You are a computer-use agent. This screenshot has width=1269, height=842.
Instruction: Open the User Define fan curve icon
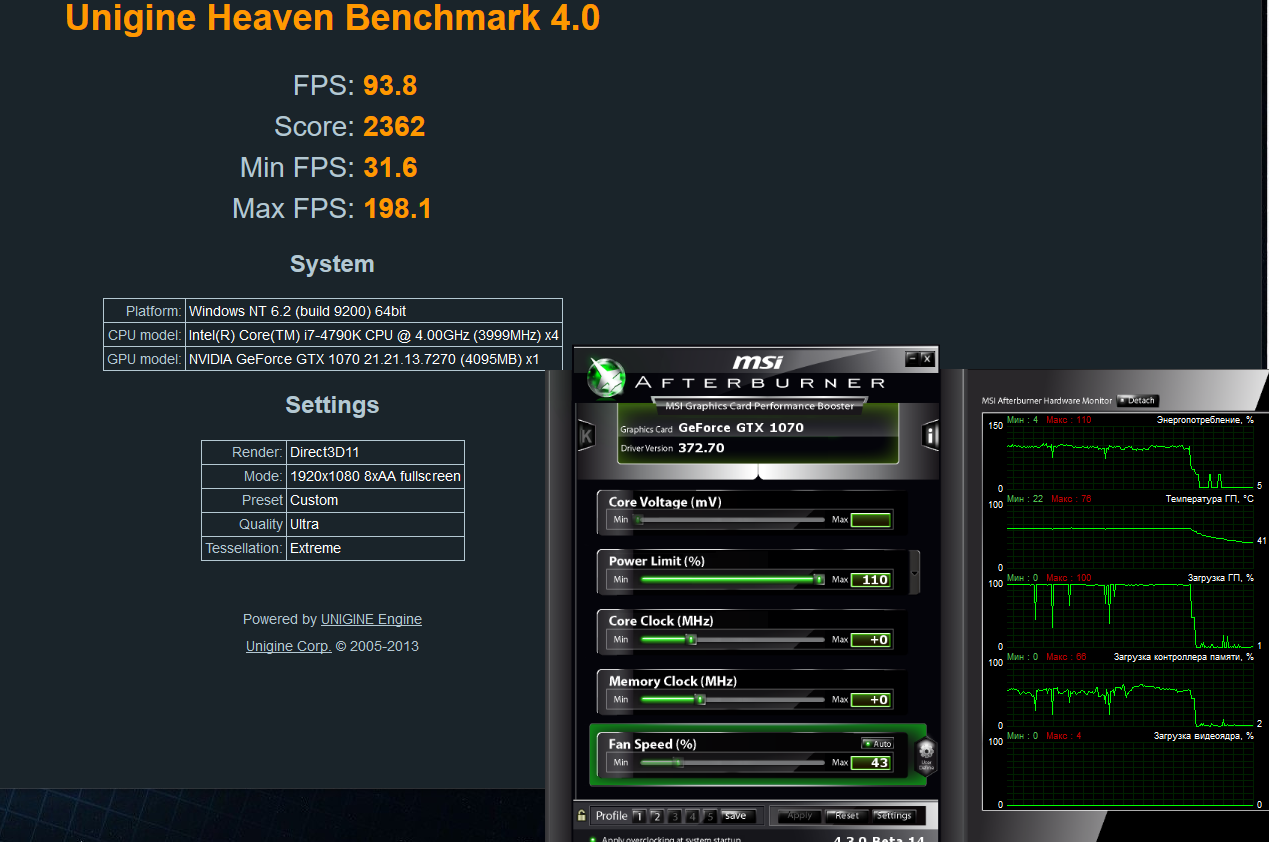click(926, 754)
